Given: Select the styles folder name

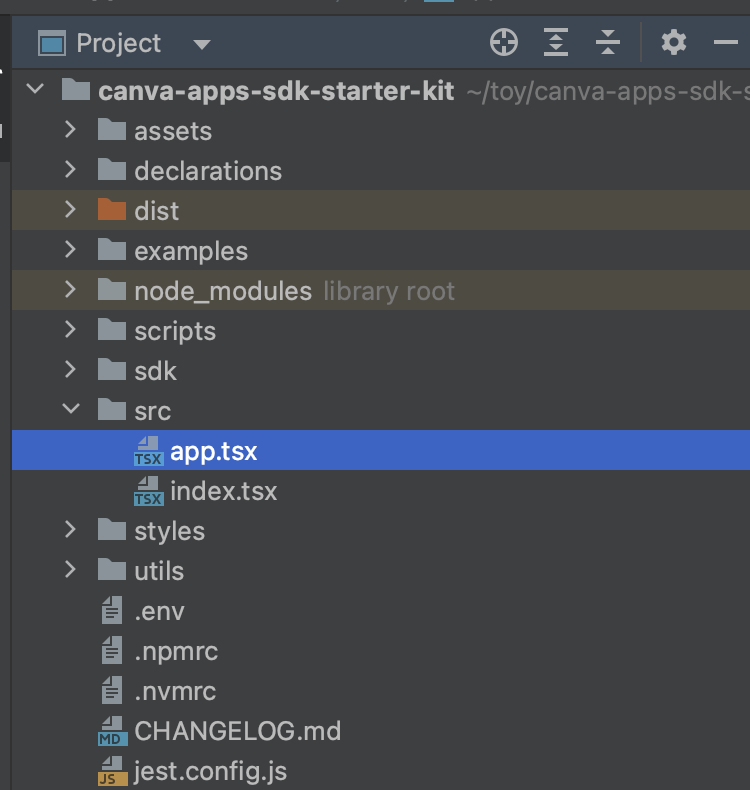Looking at the screenshot, I should coord(169,531).
